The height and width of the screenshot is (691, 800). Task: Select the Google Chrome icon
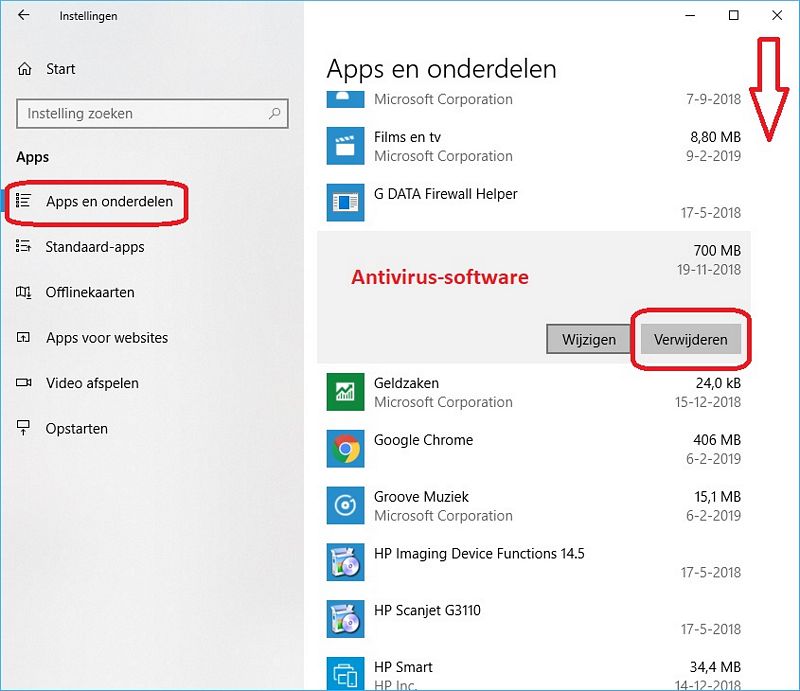click(x=345, y=449)
